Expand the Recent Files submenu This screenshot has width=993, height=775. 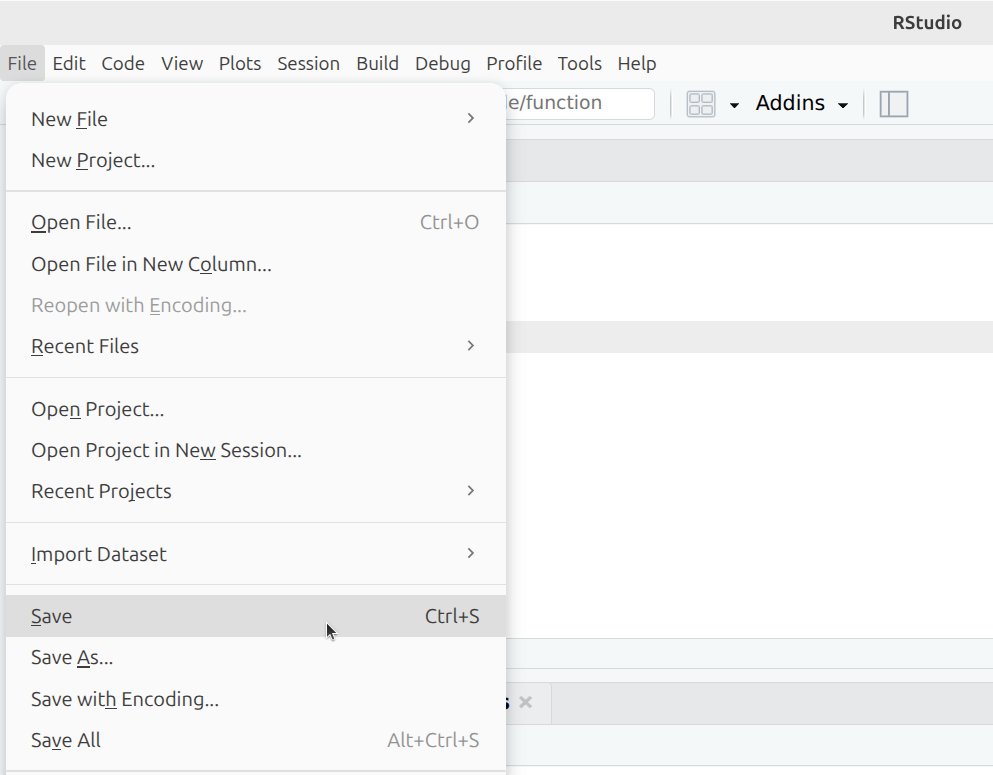click(x=256, y=346)
